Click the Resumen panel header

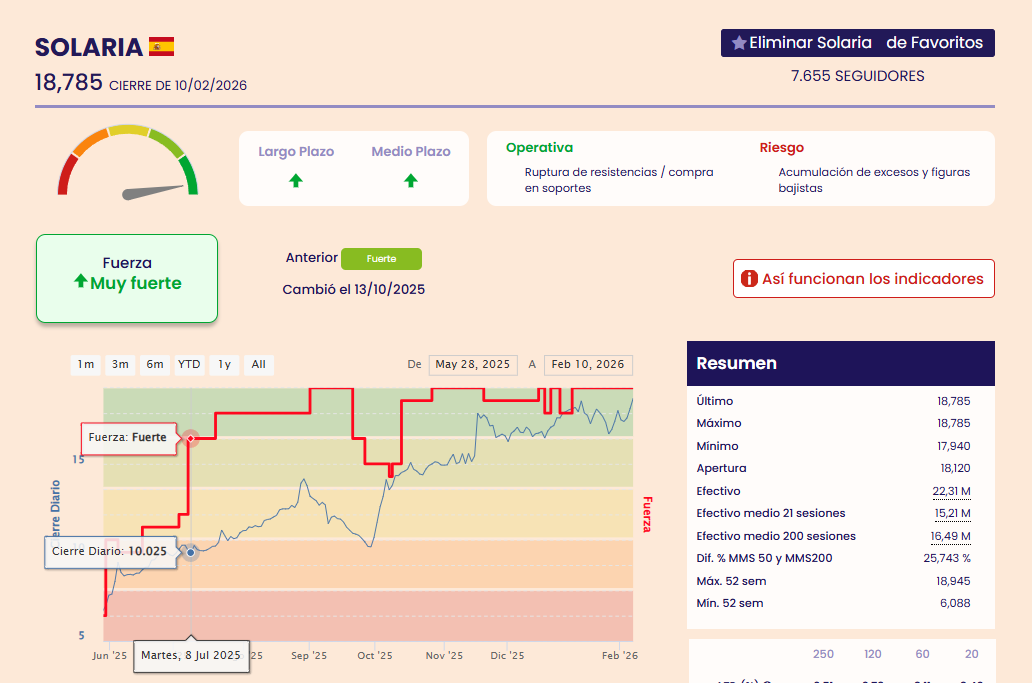click(840, 363)
